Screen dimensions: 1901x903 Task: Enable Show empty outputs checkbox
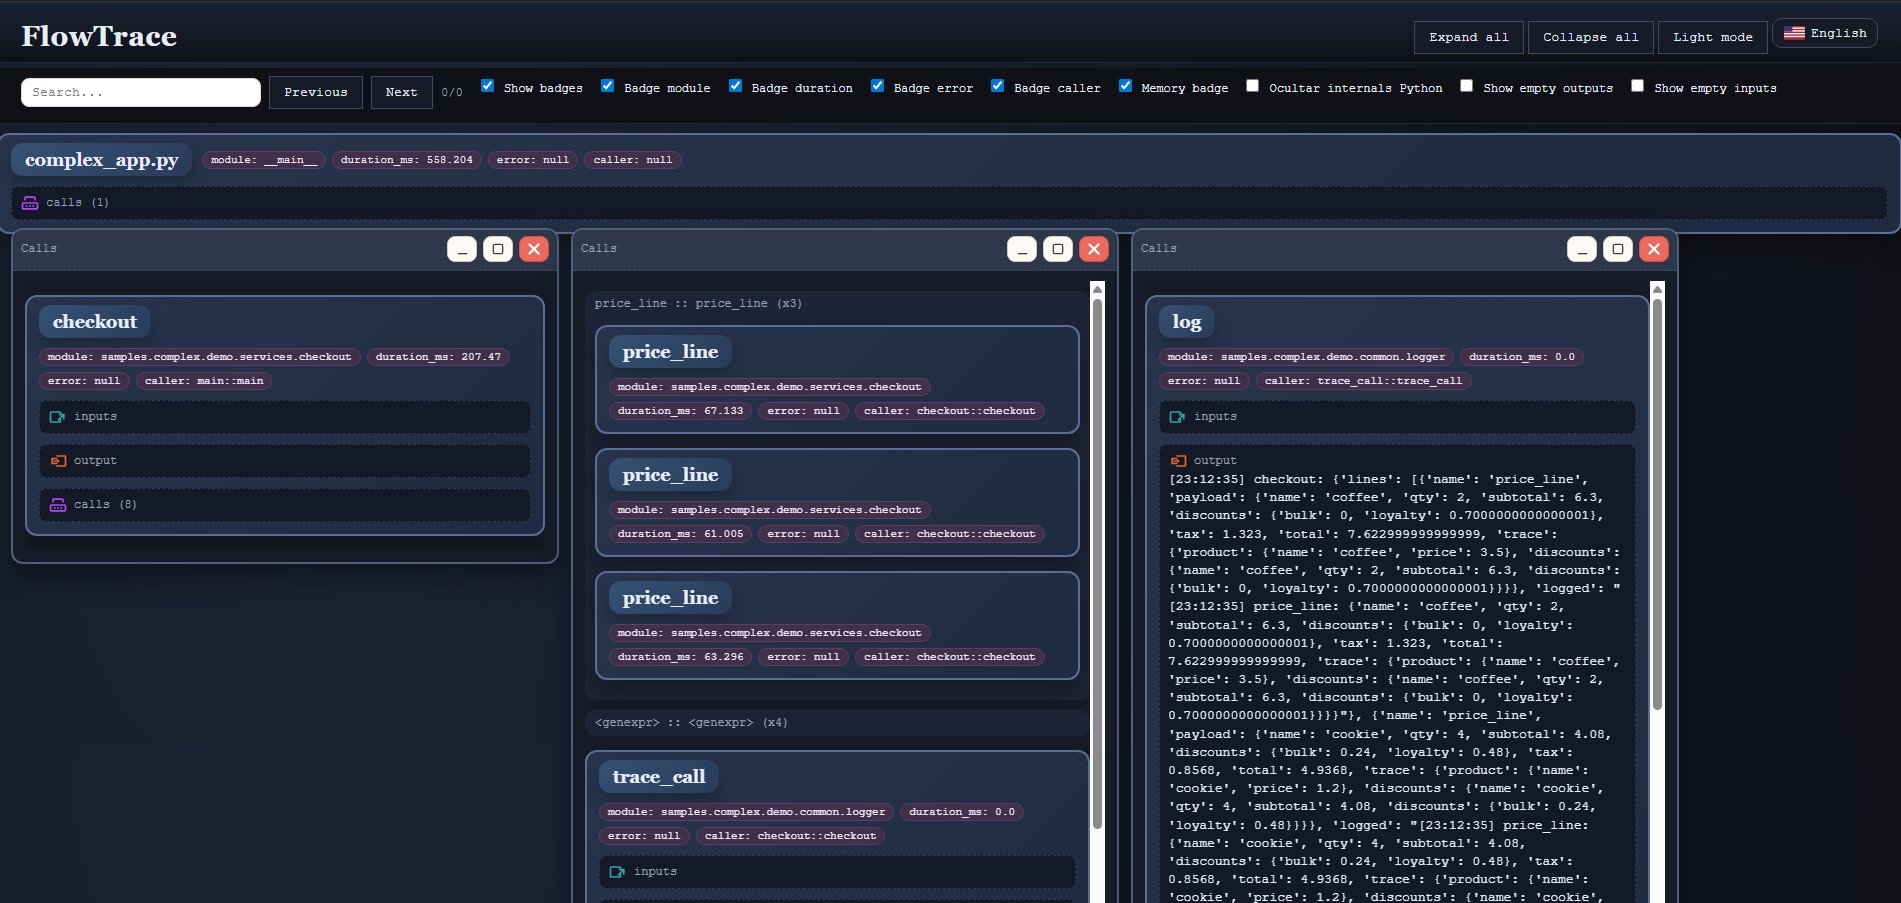(1466, 86)
